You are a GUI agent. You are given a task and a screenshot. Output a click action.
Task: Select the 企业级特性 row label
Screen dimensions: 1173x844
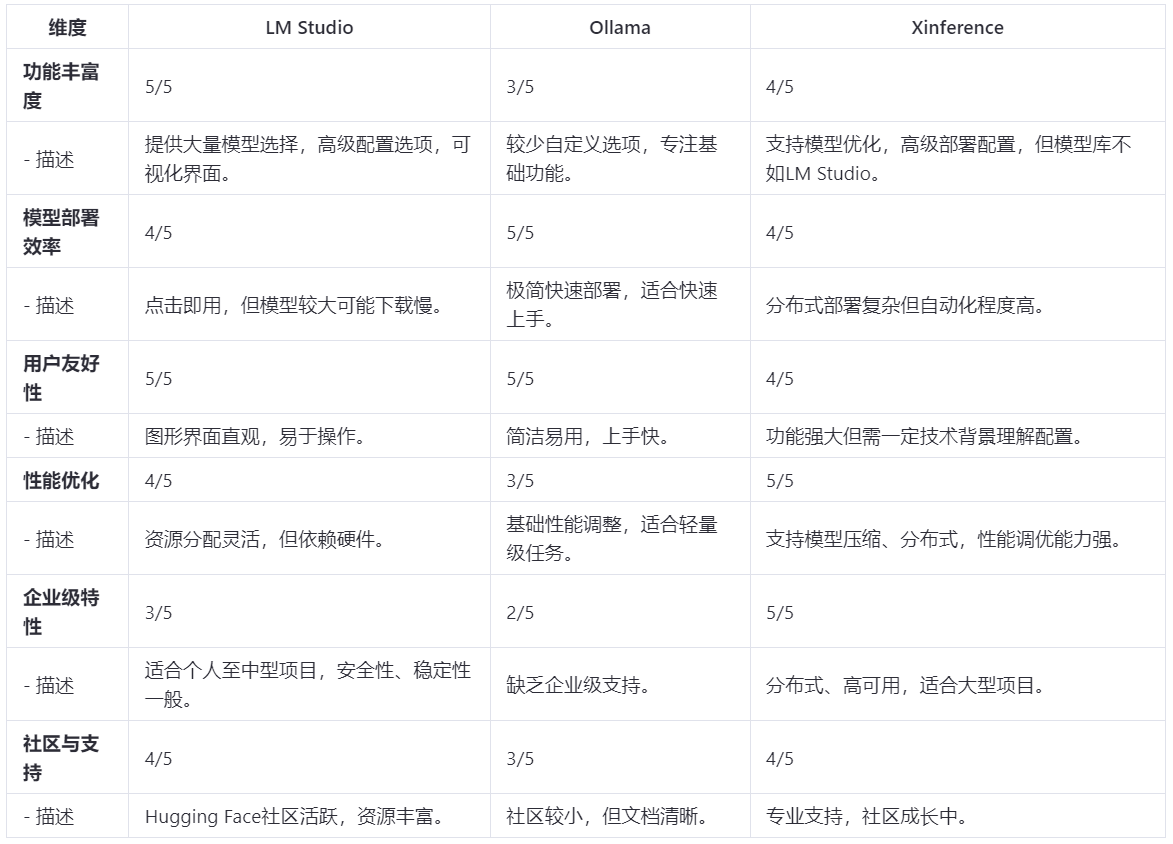pos(61,611)
